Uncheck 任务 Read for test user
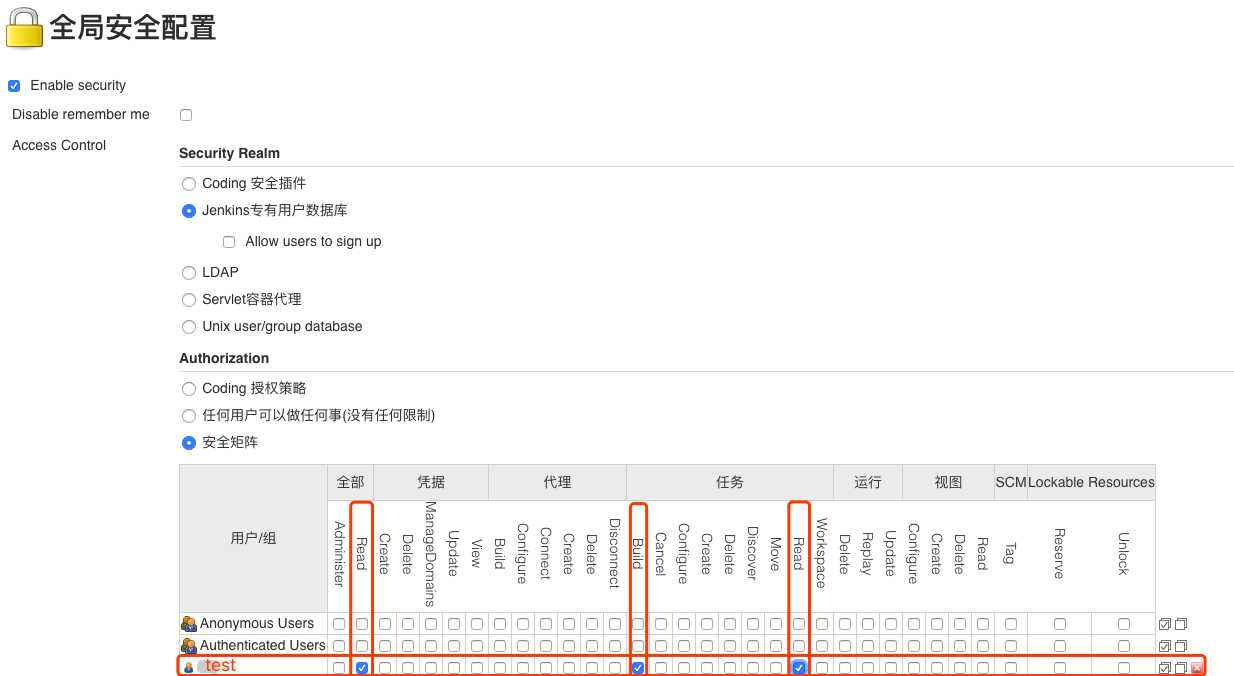 click(799, 668)
